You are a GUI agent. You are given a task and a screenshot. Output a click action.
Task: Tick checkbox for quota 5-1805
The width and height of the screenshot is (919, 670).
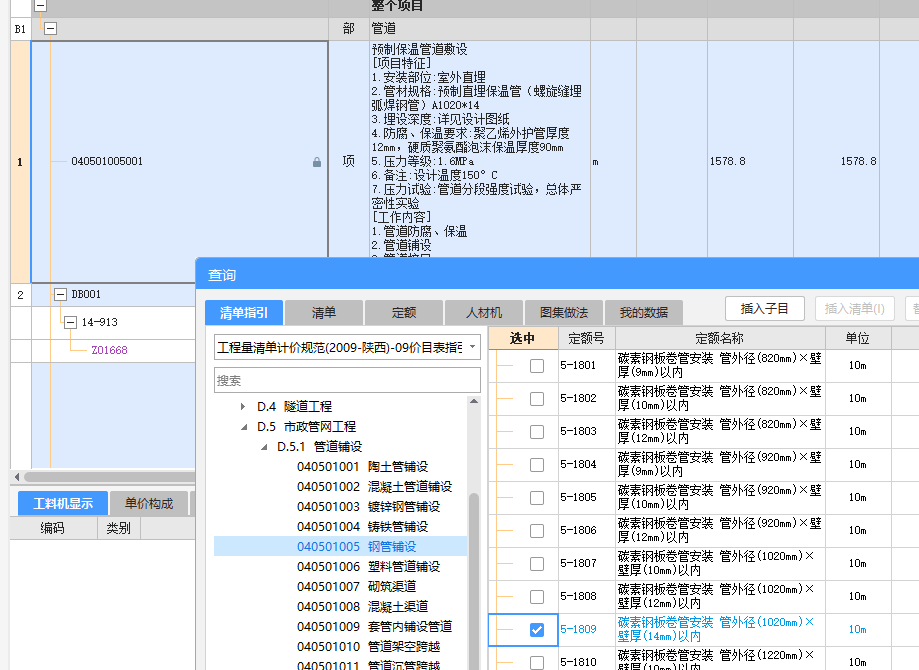(x=537, y=498)
